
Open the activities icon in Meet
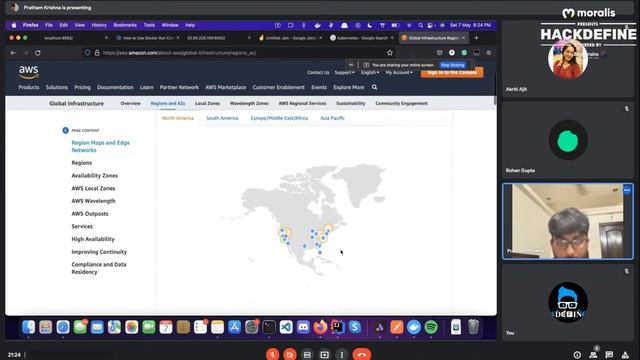coord(625,355)
